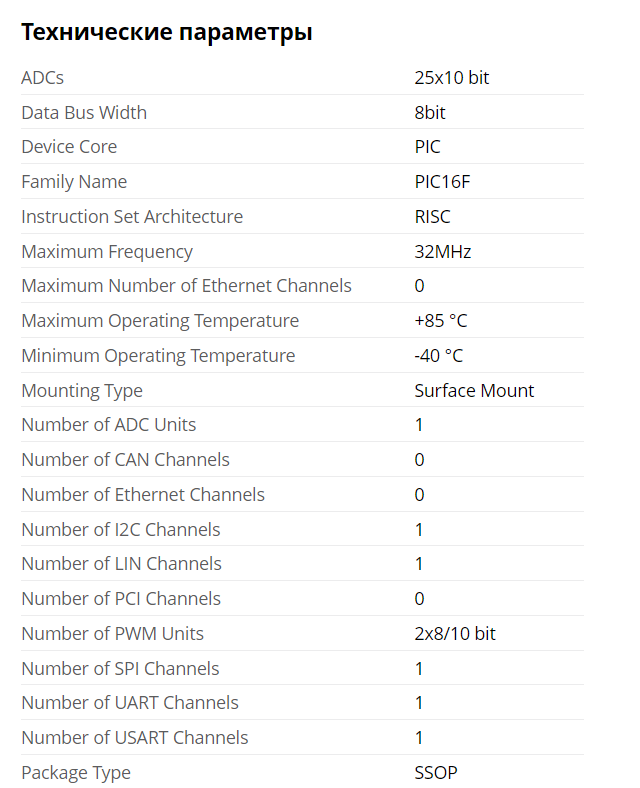640x788 pixels.
Task: Click the "Number of I2C Channels" label
Action: click(121, 530)
